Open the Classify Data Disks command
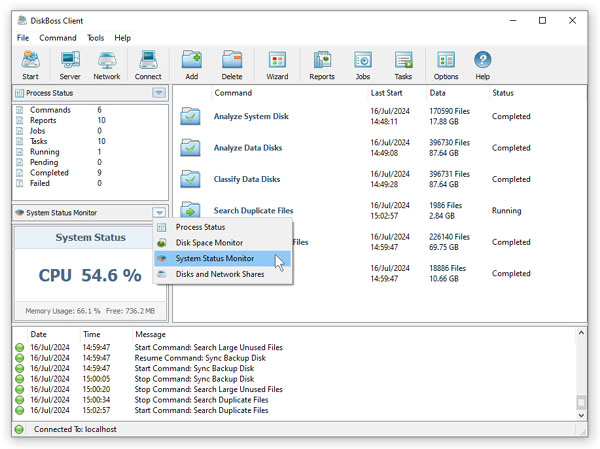The width and height of the screenshot is (600, 449). (247, 179)
